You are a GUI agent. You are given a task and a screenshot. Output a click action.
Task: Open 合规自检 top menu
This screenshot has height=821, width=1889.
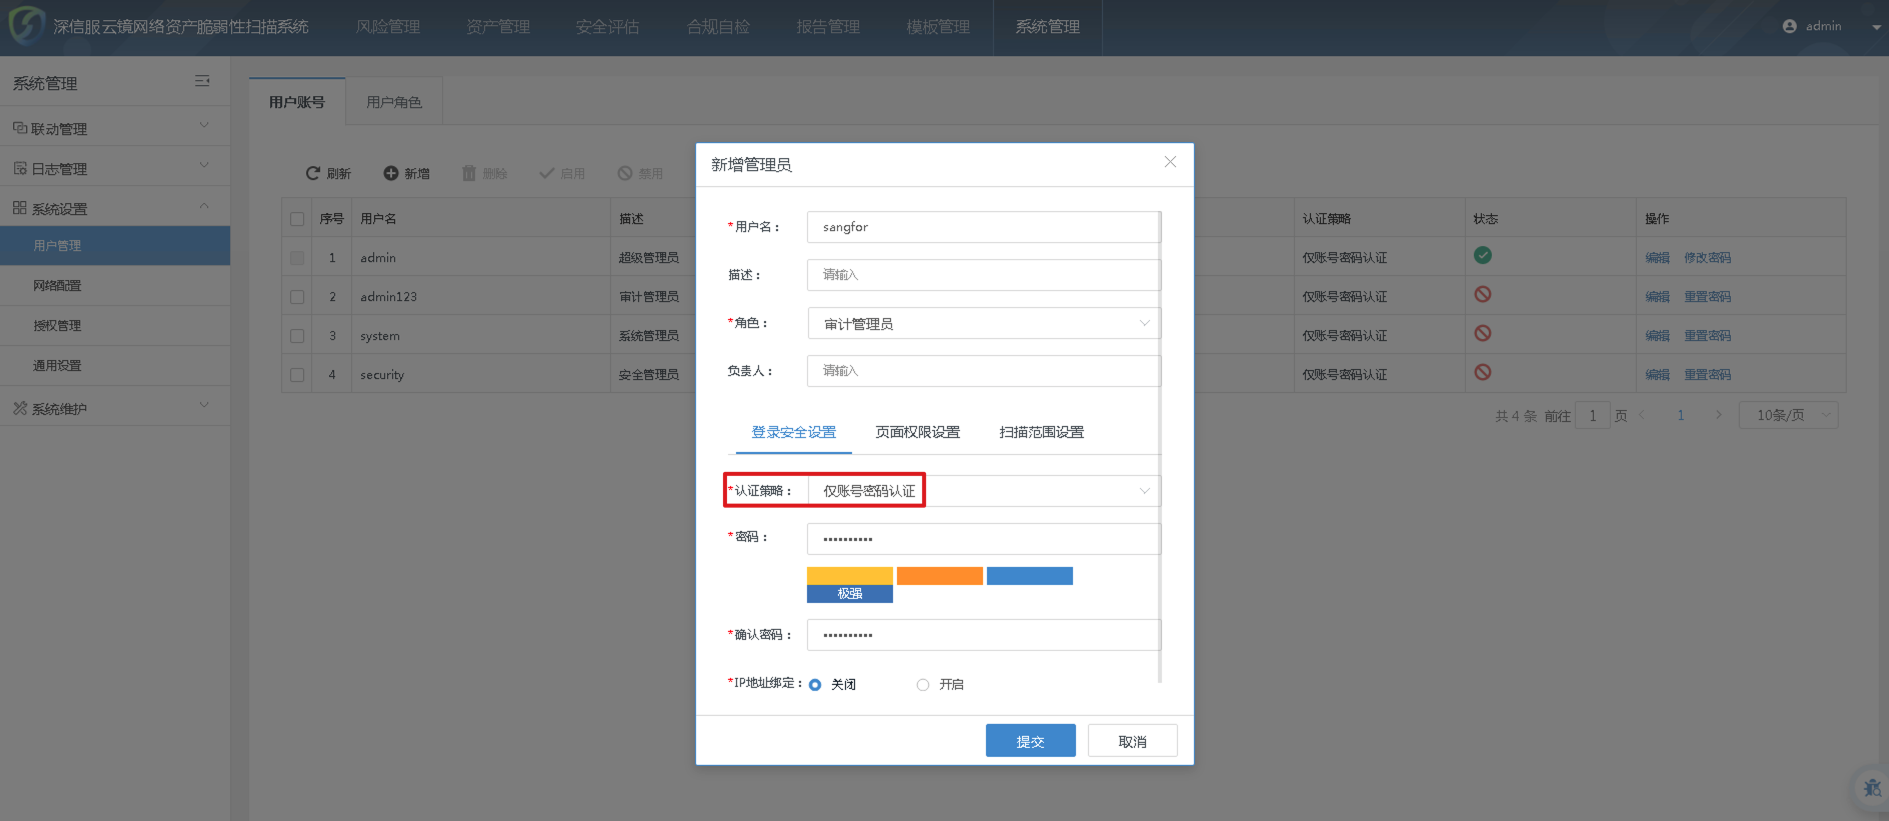click(718, 27)
